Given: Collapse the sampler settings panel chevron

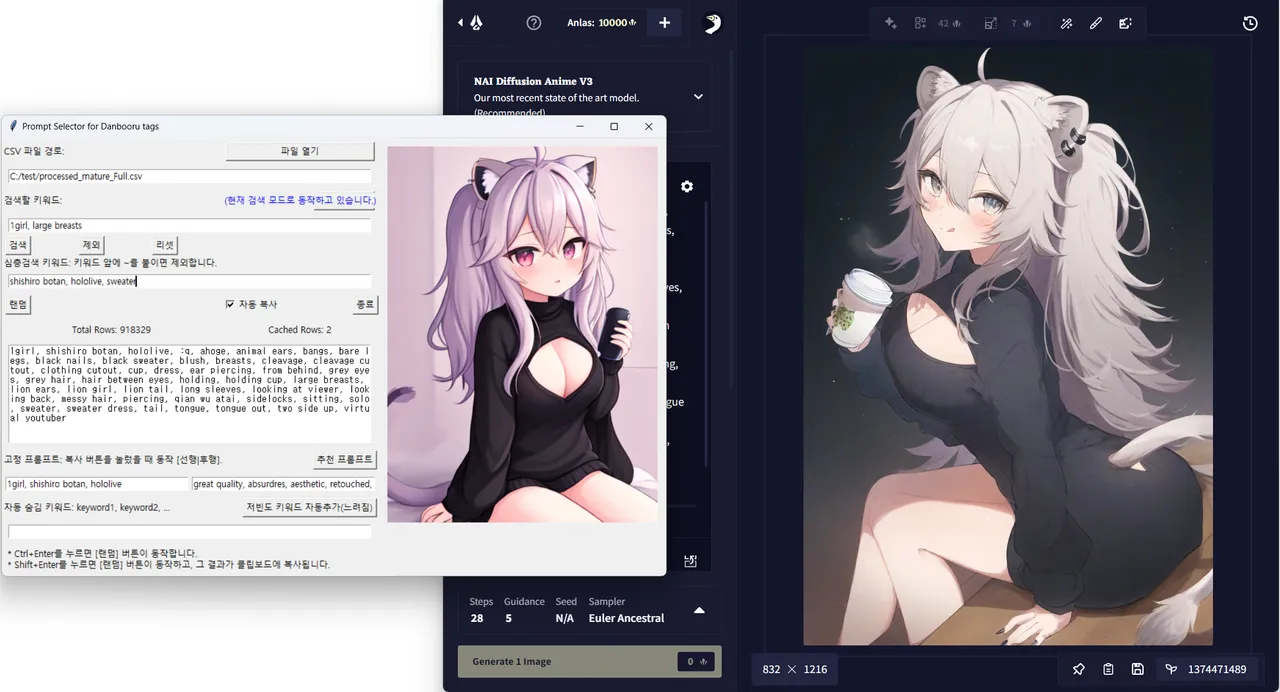Looking at the screenshot, I should tap(699, 609).
